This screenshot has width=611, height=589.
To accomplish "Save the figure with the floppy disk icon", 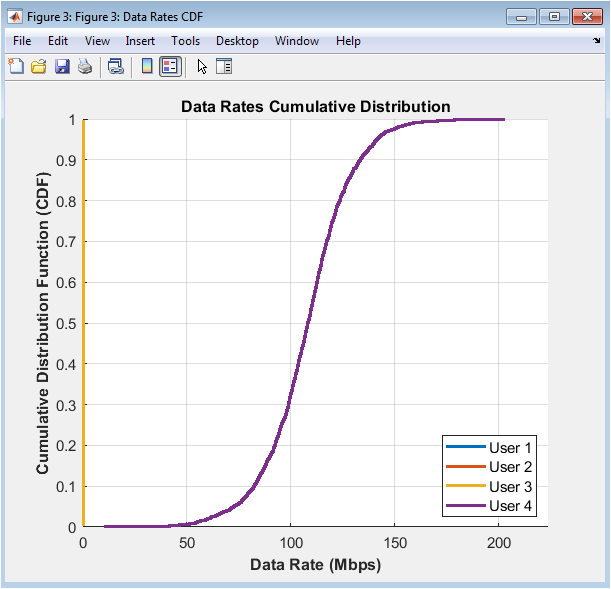I will (62, 67).
